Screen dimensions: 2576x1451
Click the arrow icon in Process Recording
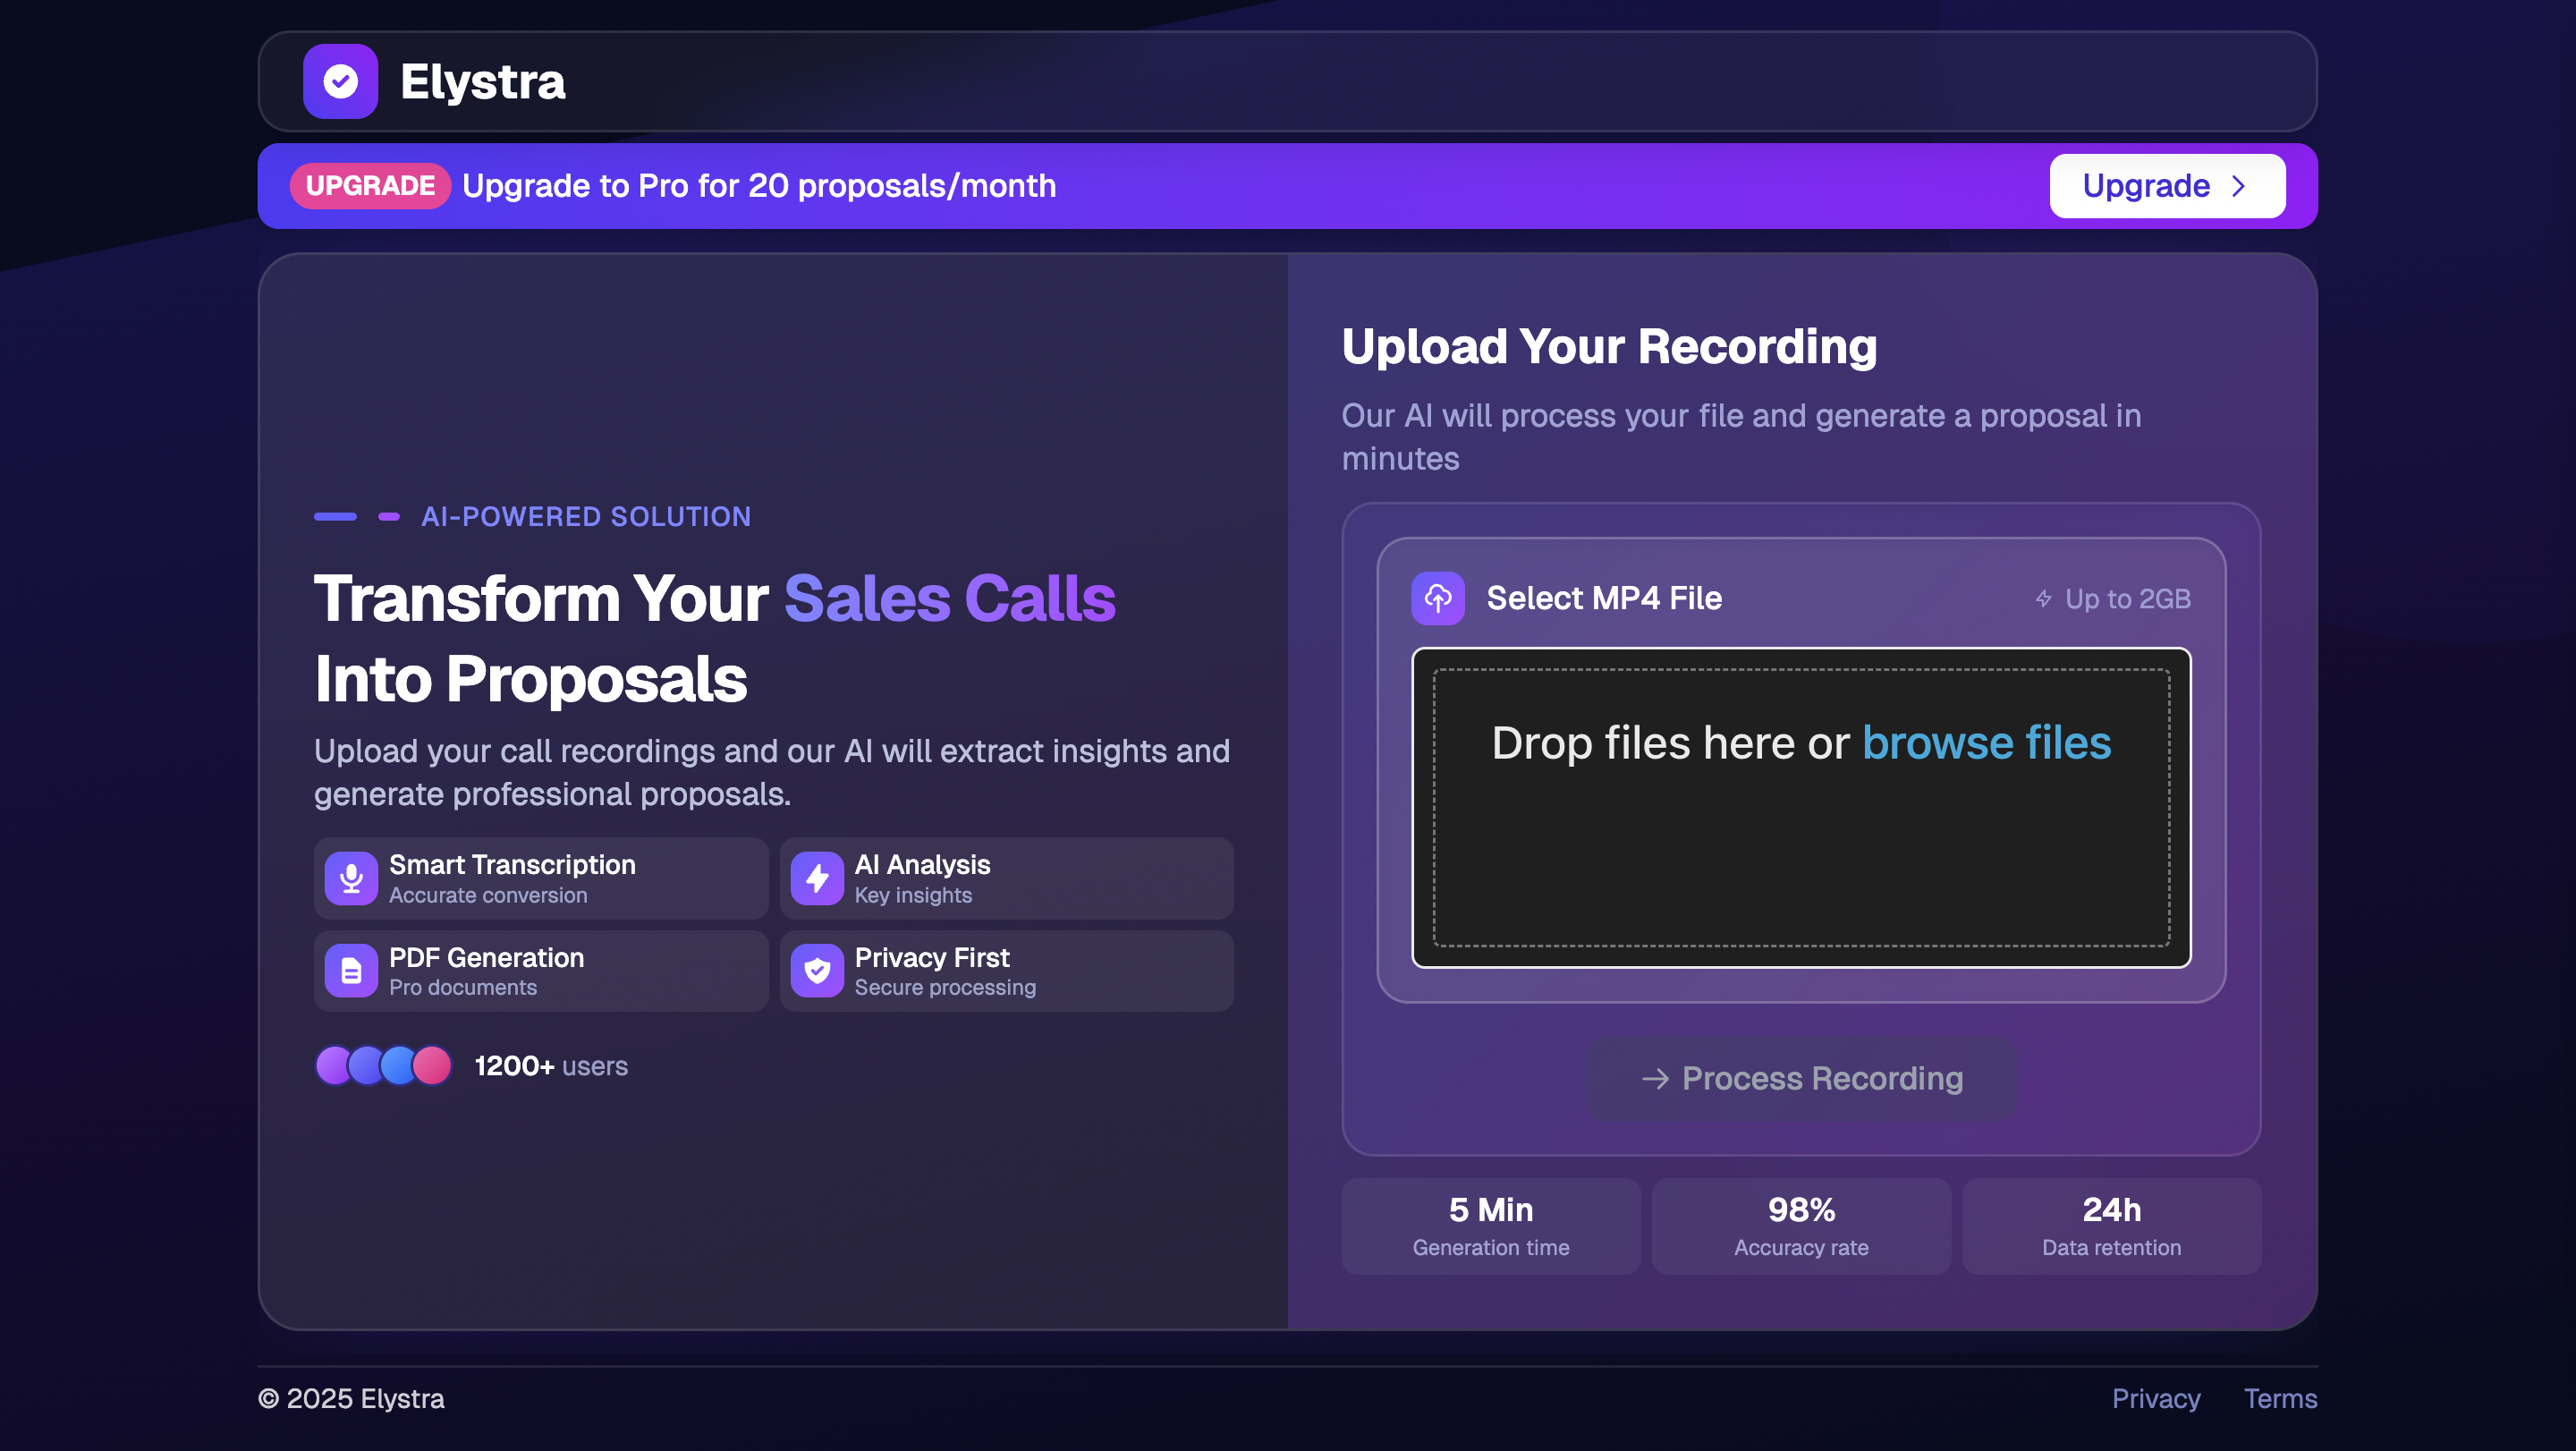1655,1078
